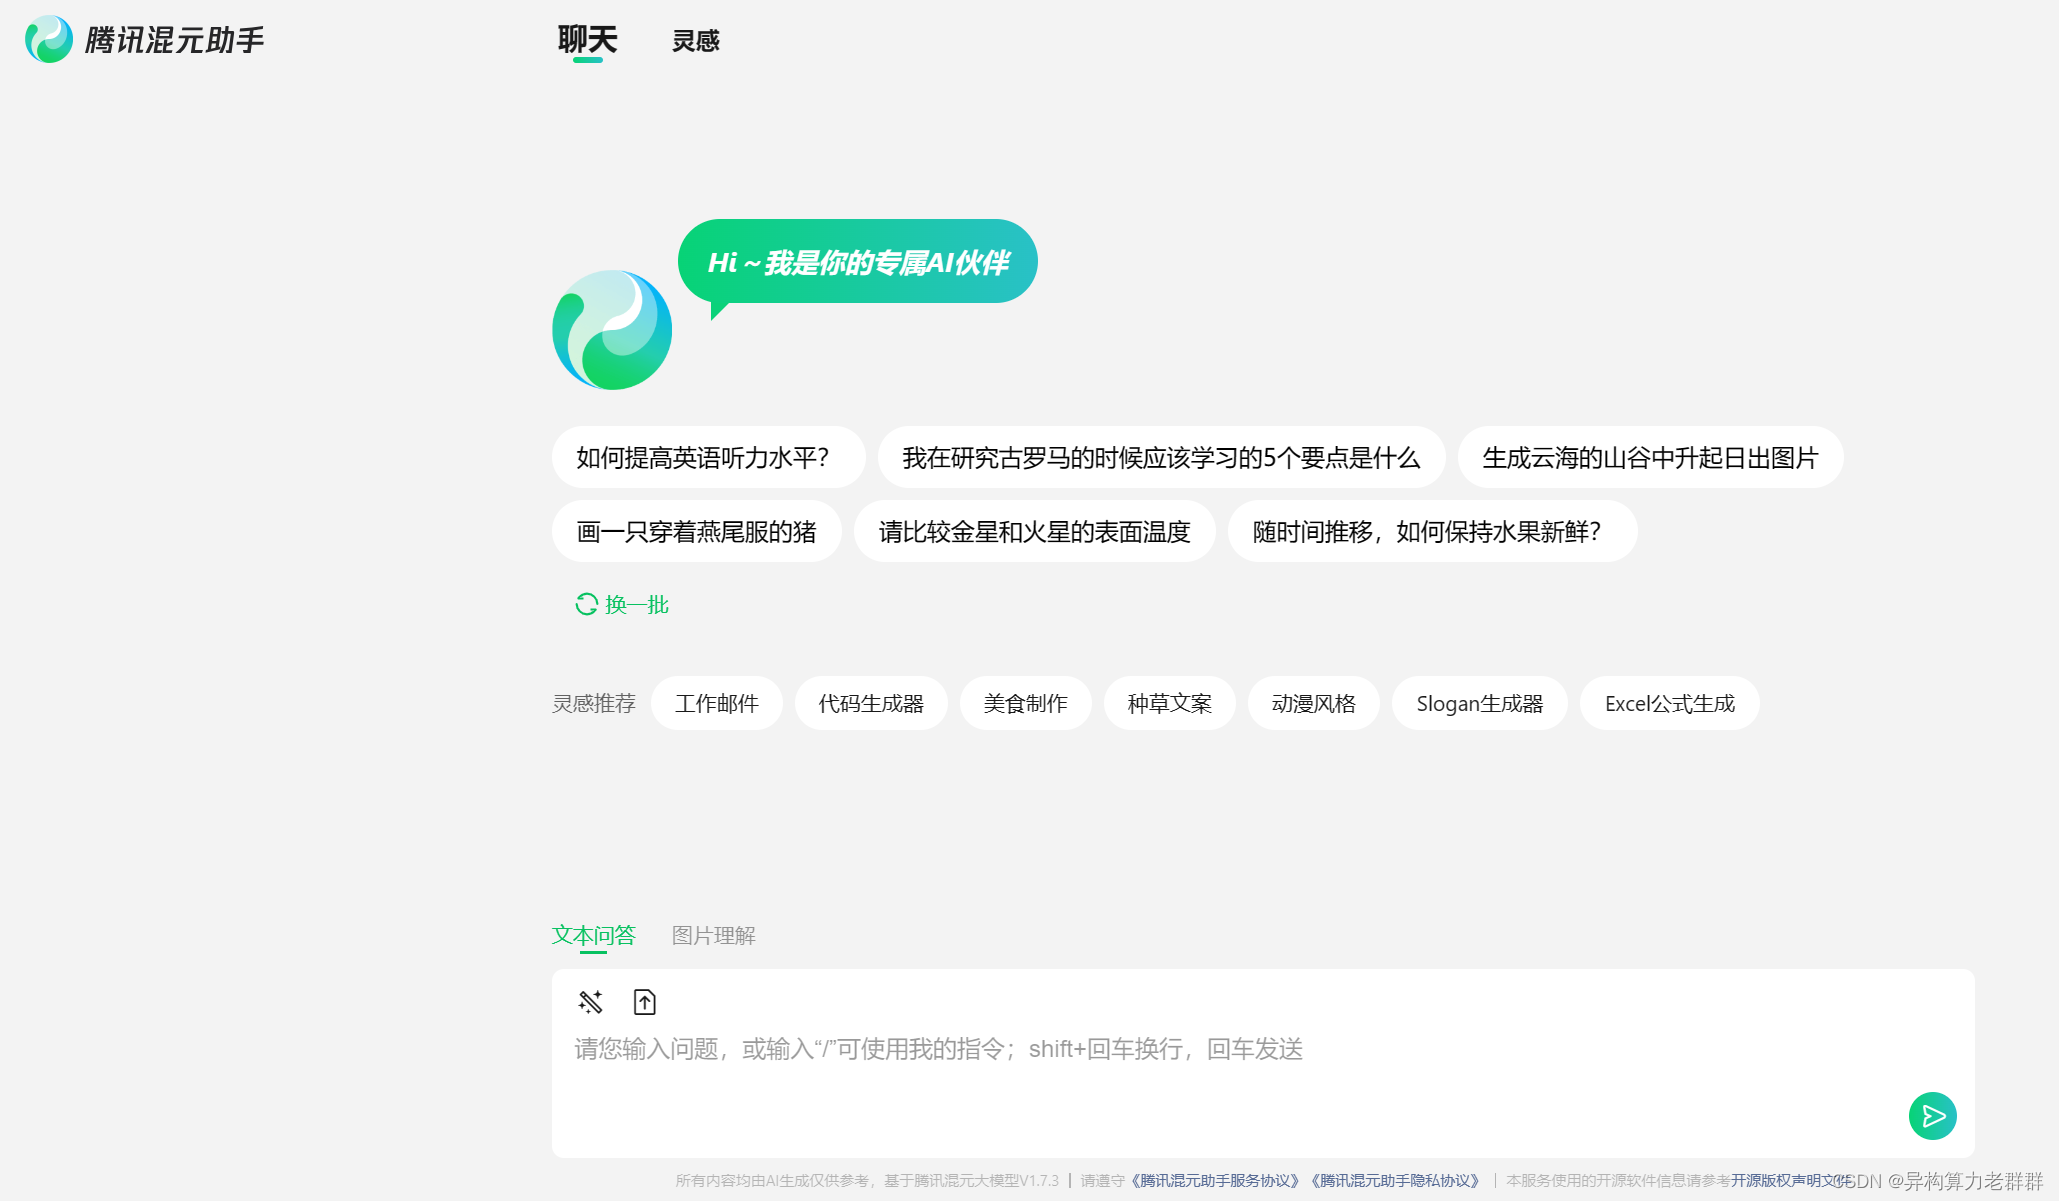
Task: Click the file upload icon
Action: pyautogui.click(x=645, y=1001)
